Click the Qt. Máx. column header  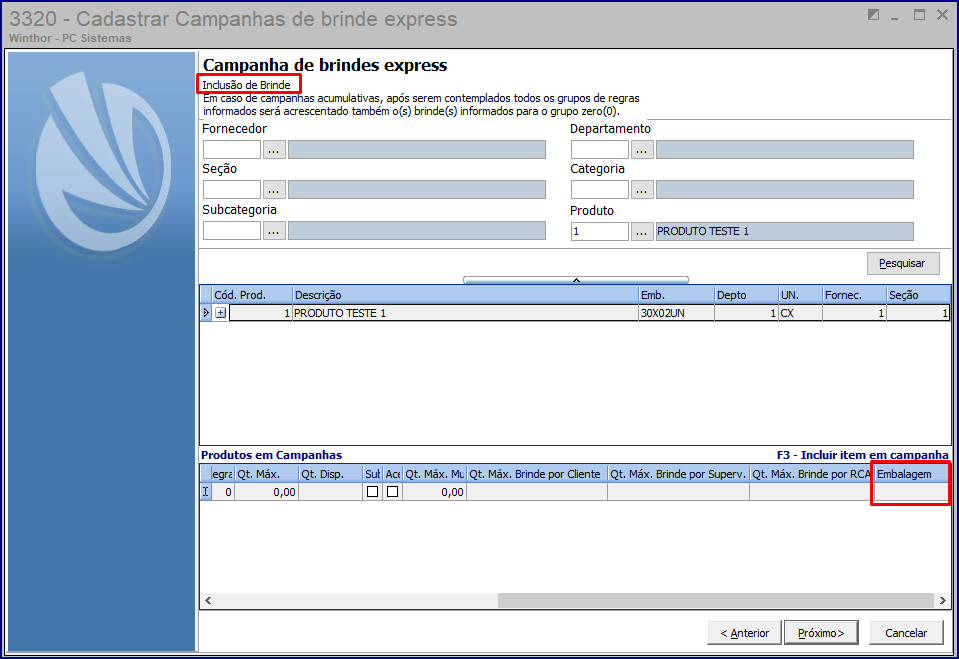coord(266,474)
